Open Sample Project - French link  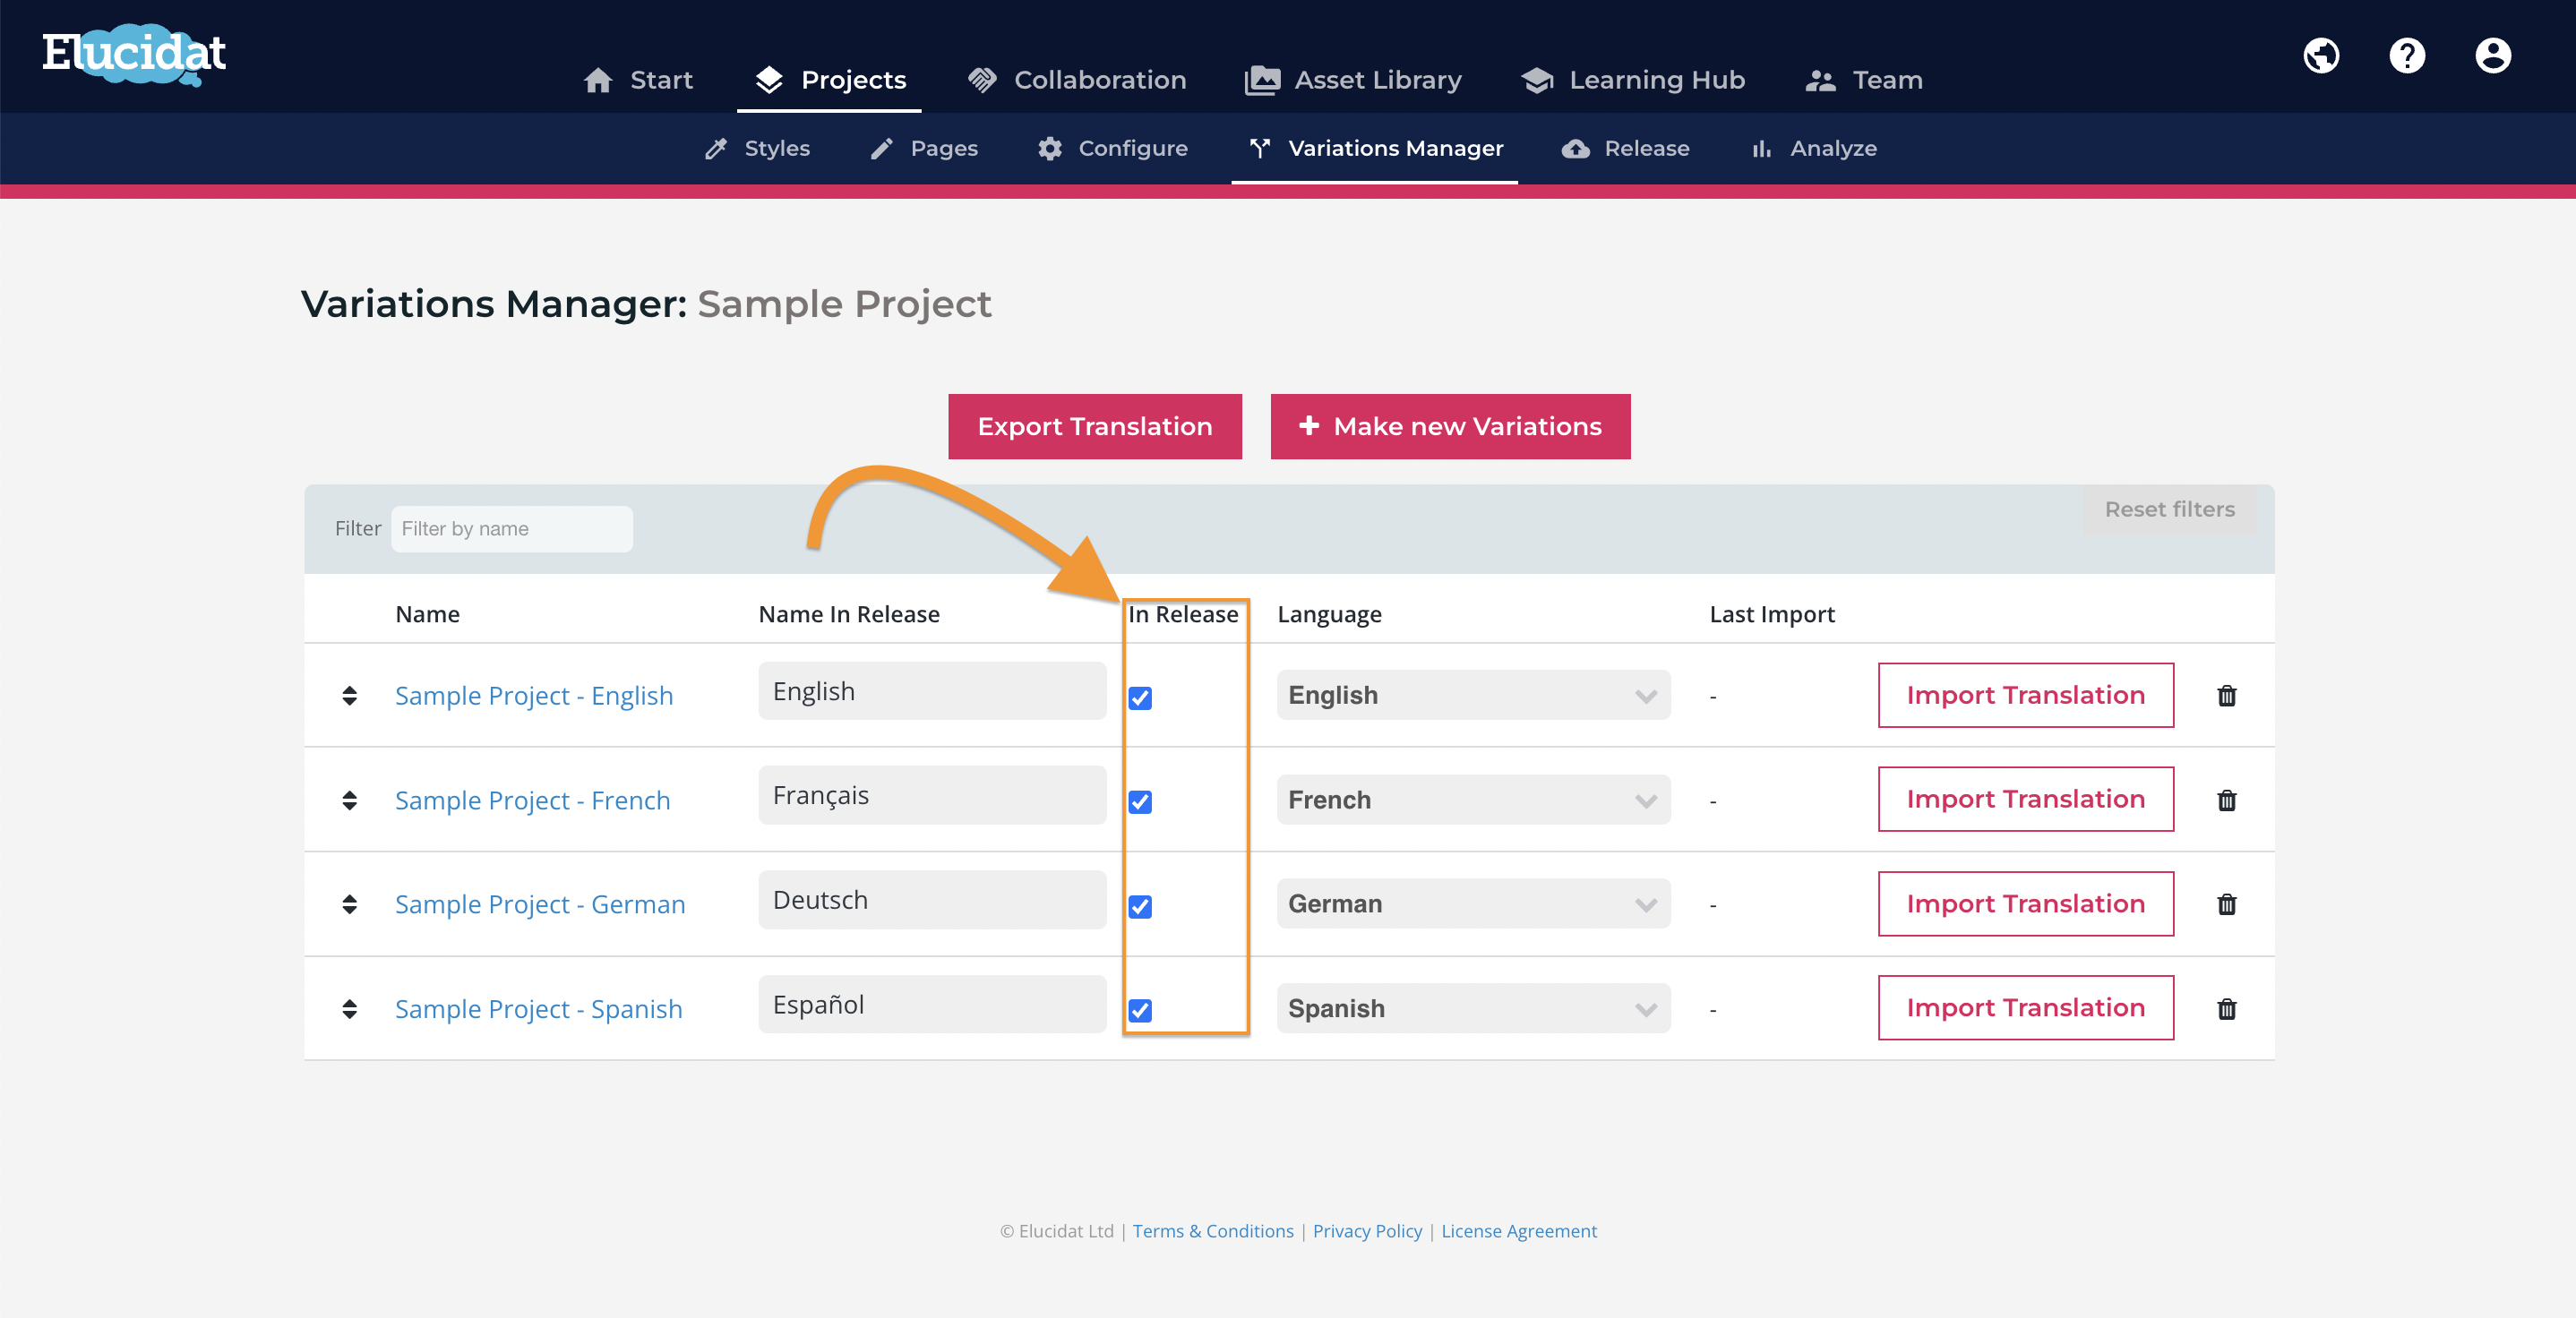coord(532,801)
